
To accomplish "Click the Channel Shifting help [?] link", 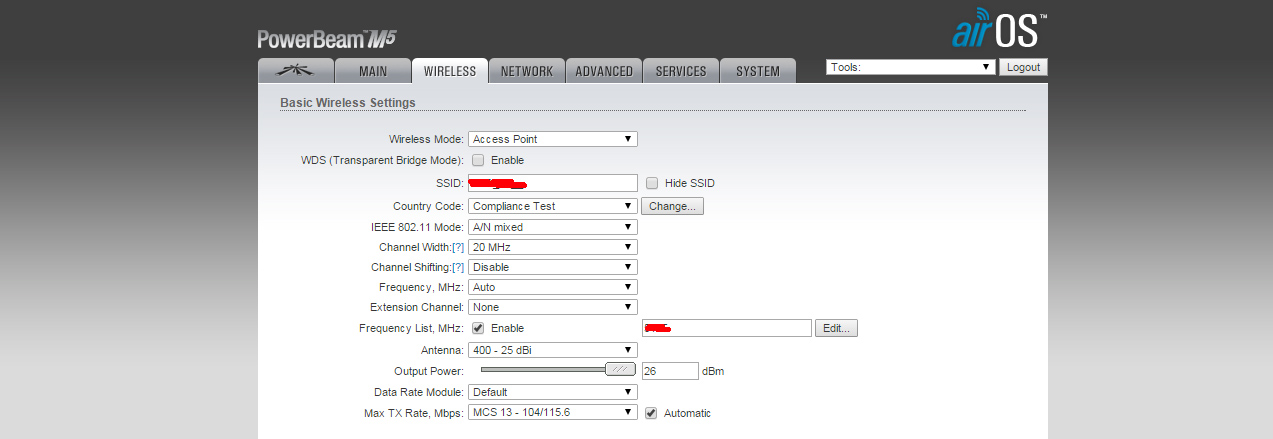I will tap(458, 267).
